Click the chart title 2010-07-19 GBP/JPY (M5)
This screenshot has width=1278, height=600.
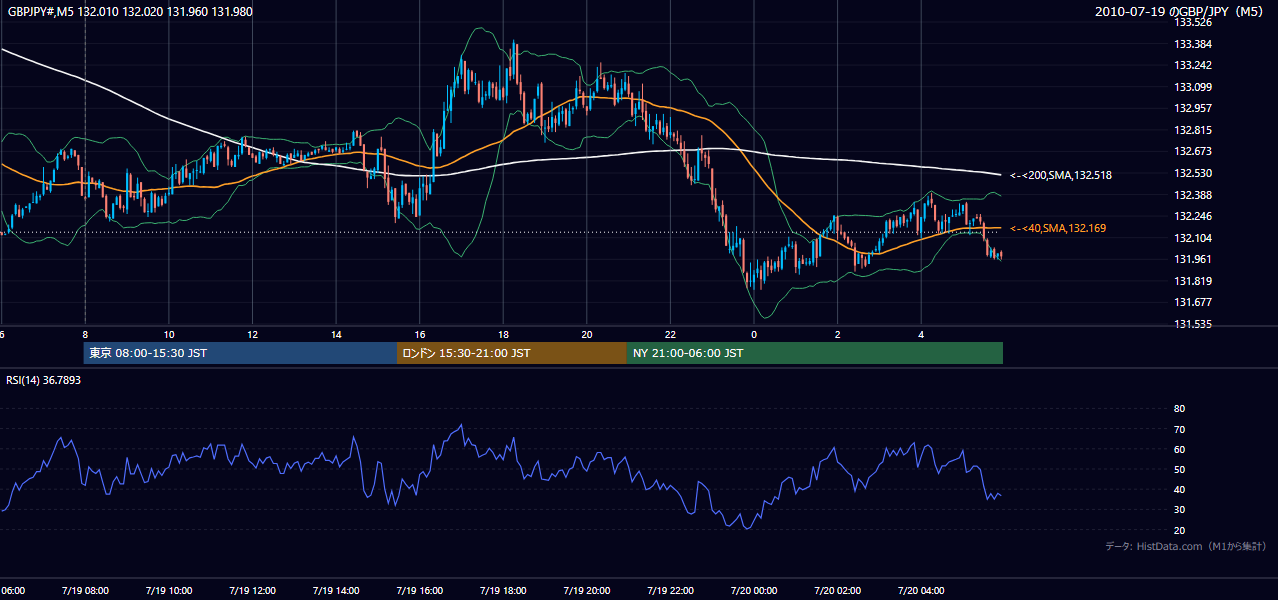[x=1180, y=12]
